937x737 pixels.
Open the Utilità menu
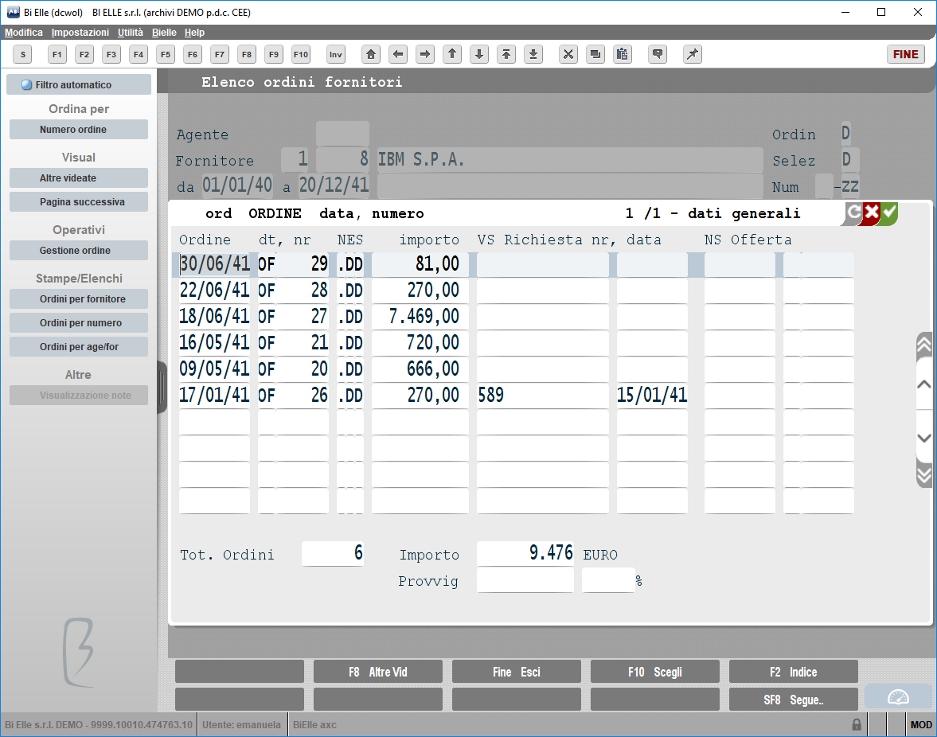pyautogui.click(x=130, y=32)
